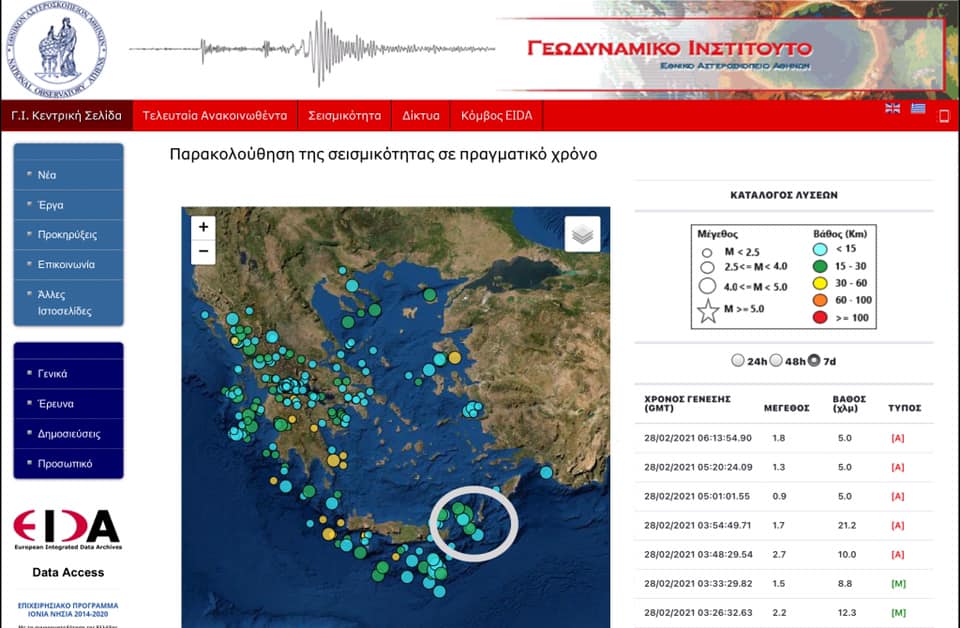Open the EIDA Data Access logo
960x628 pixels.
(x=67, y=532)
